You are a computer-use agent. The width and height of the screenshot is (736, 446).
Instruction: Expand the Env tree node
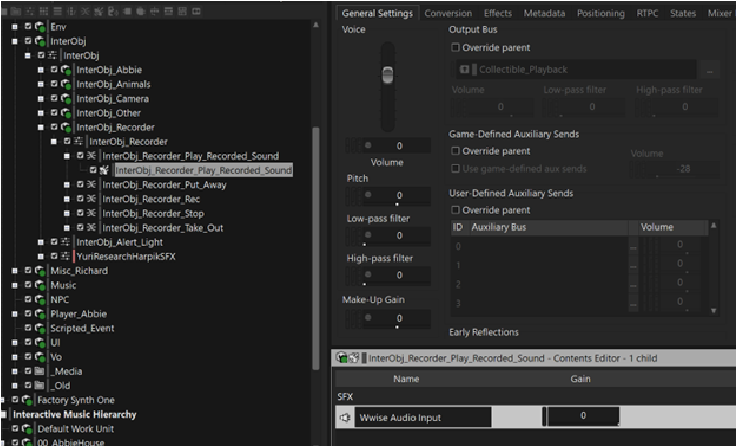(15, 27)
